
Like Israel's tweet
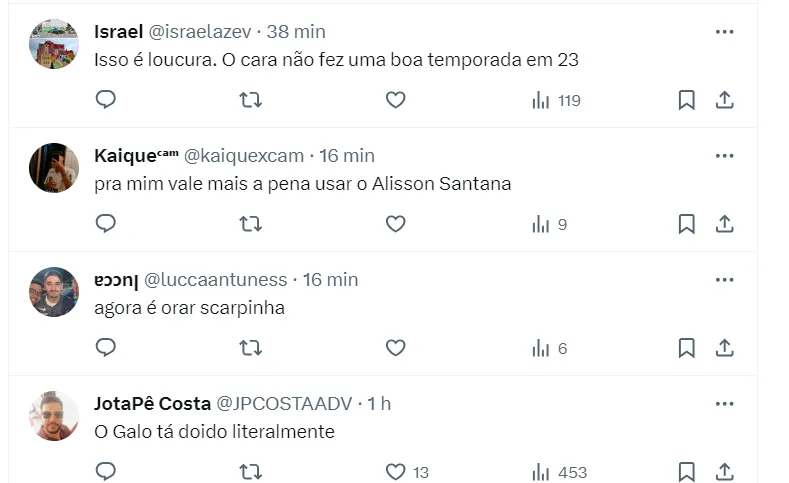point(395,100)
